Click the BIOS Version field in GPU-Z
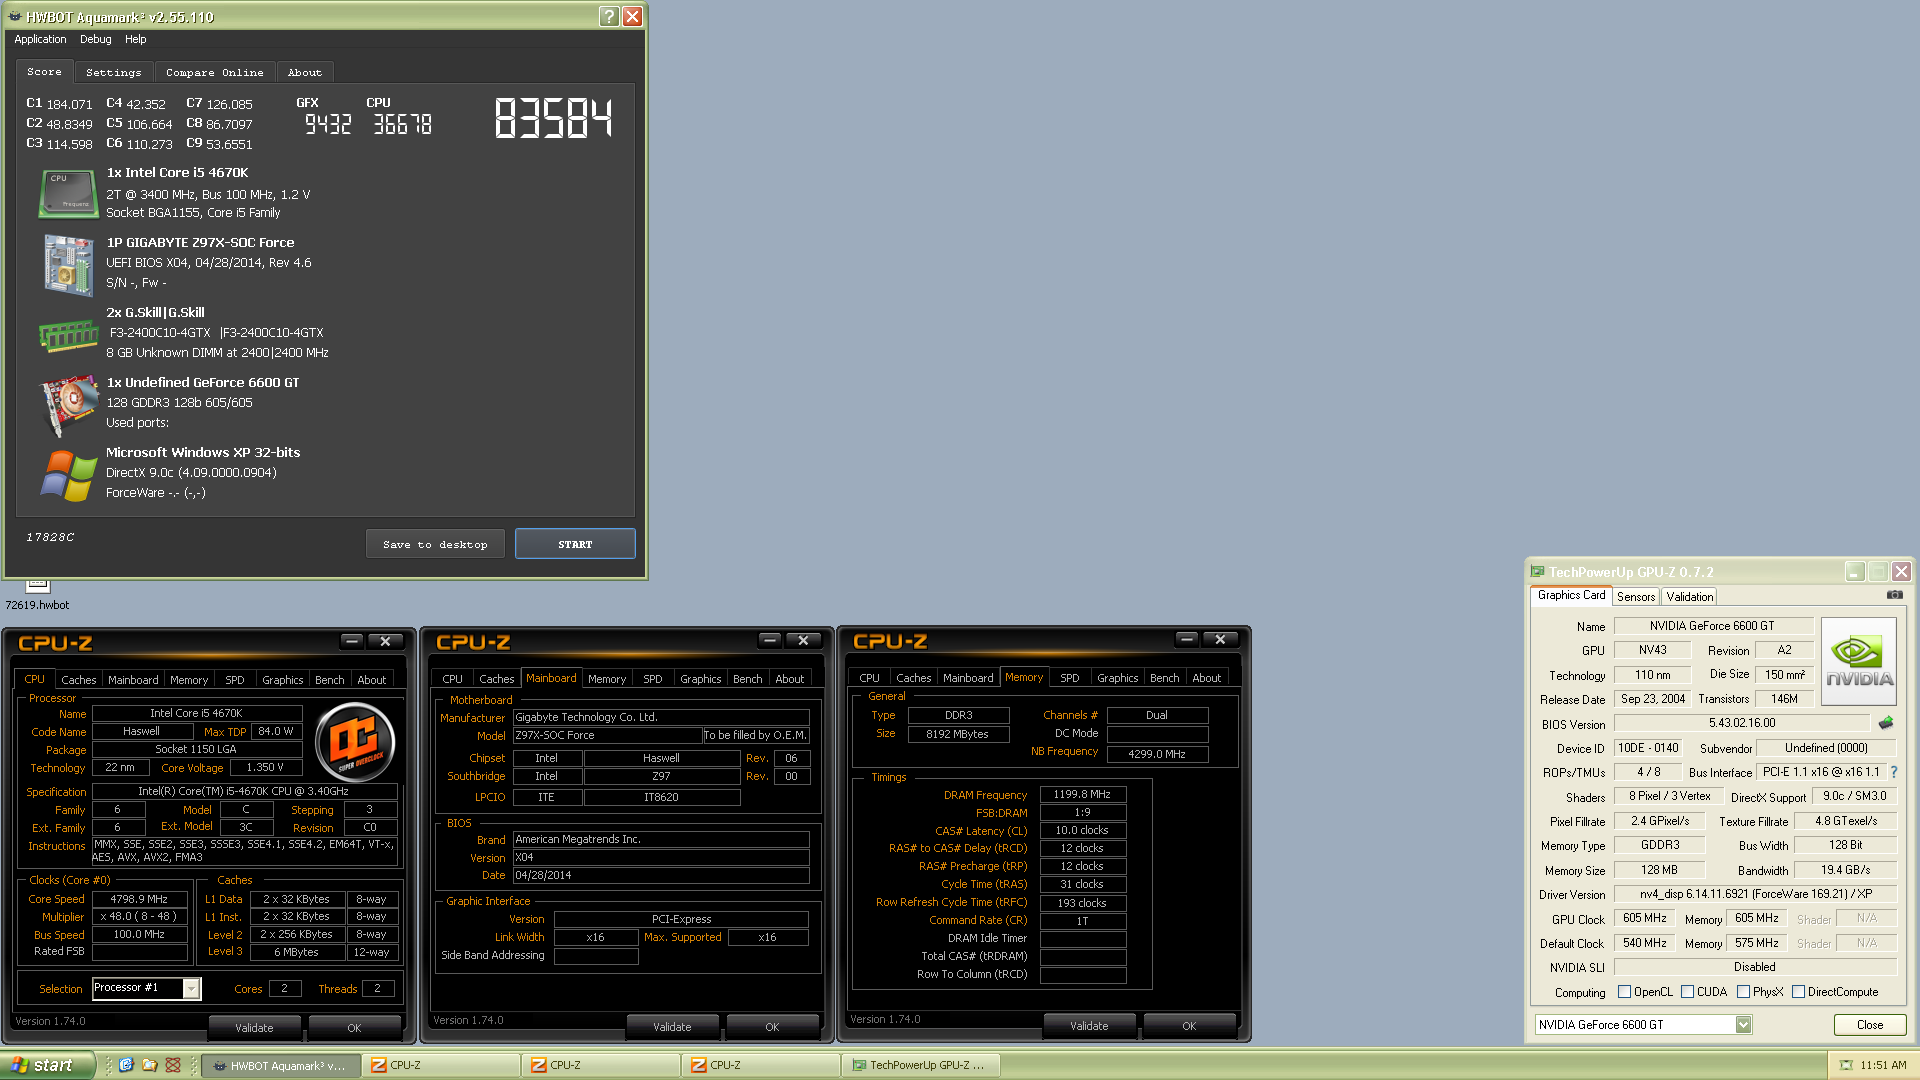Screen dimensions: 1920x1080 click(1742, 723)
